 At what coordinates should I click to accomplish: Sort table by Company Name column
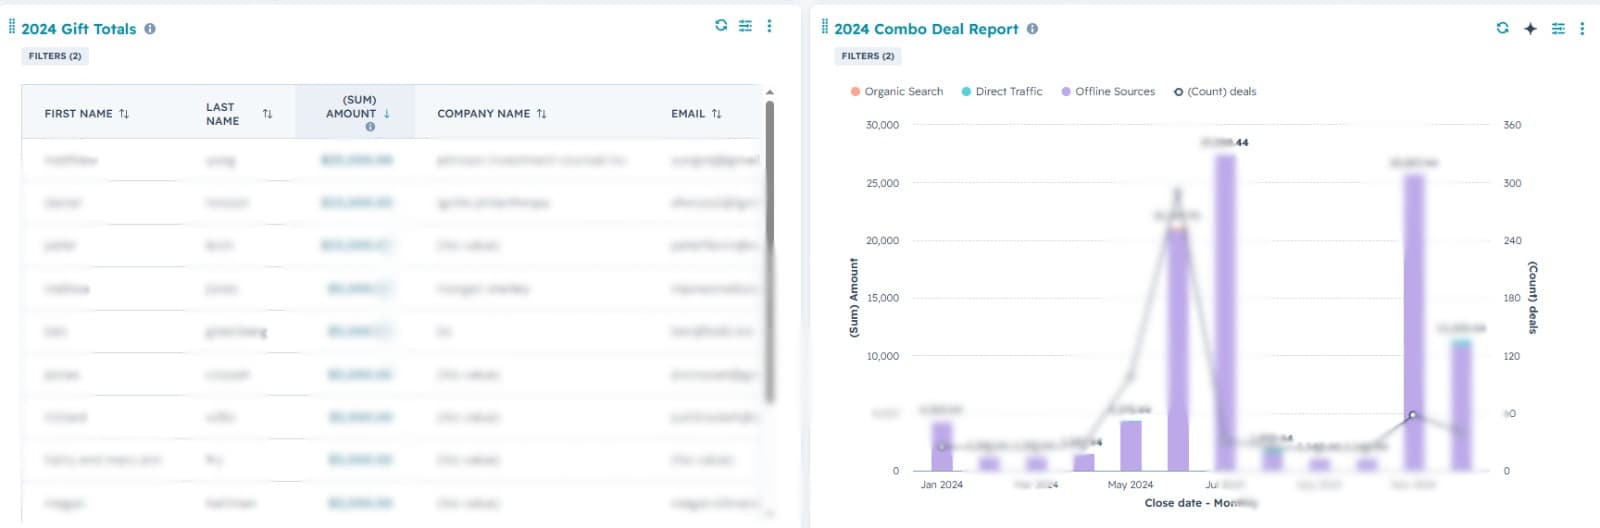coord(492,114)
